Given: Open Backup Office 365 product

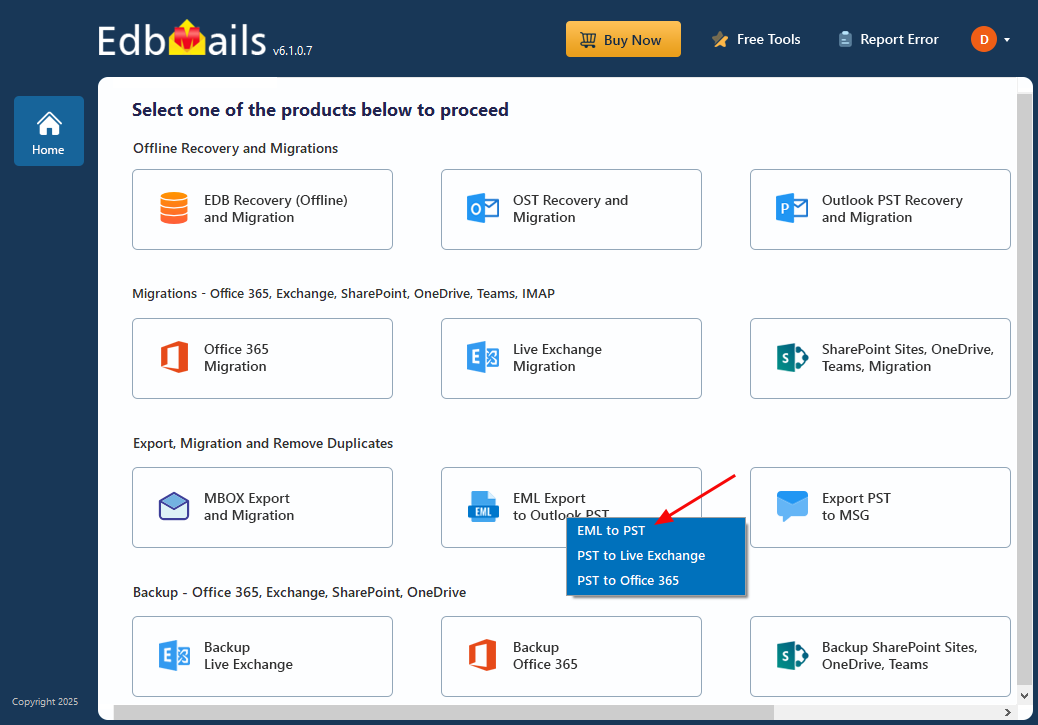Looking at the screenshot, I should click(571, 656).
